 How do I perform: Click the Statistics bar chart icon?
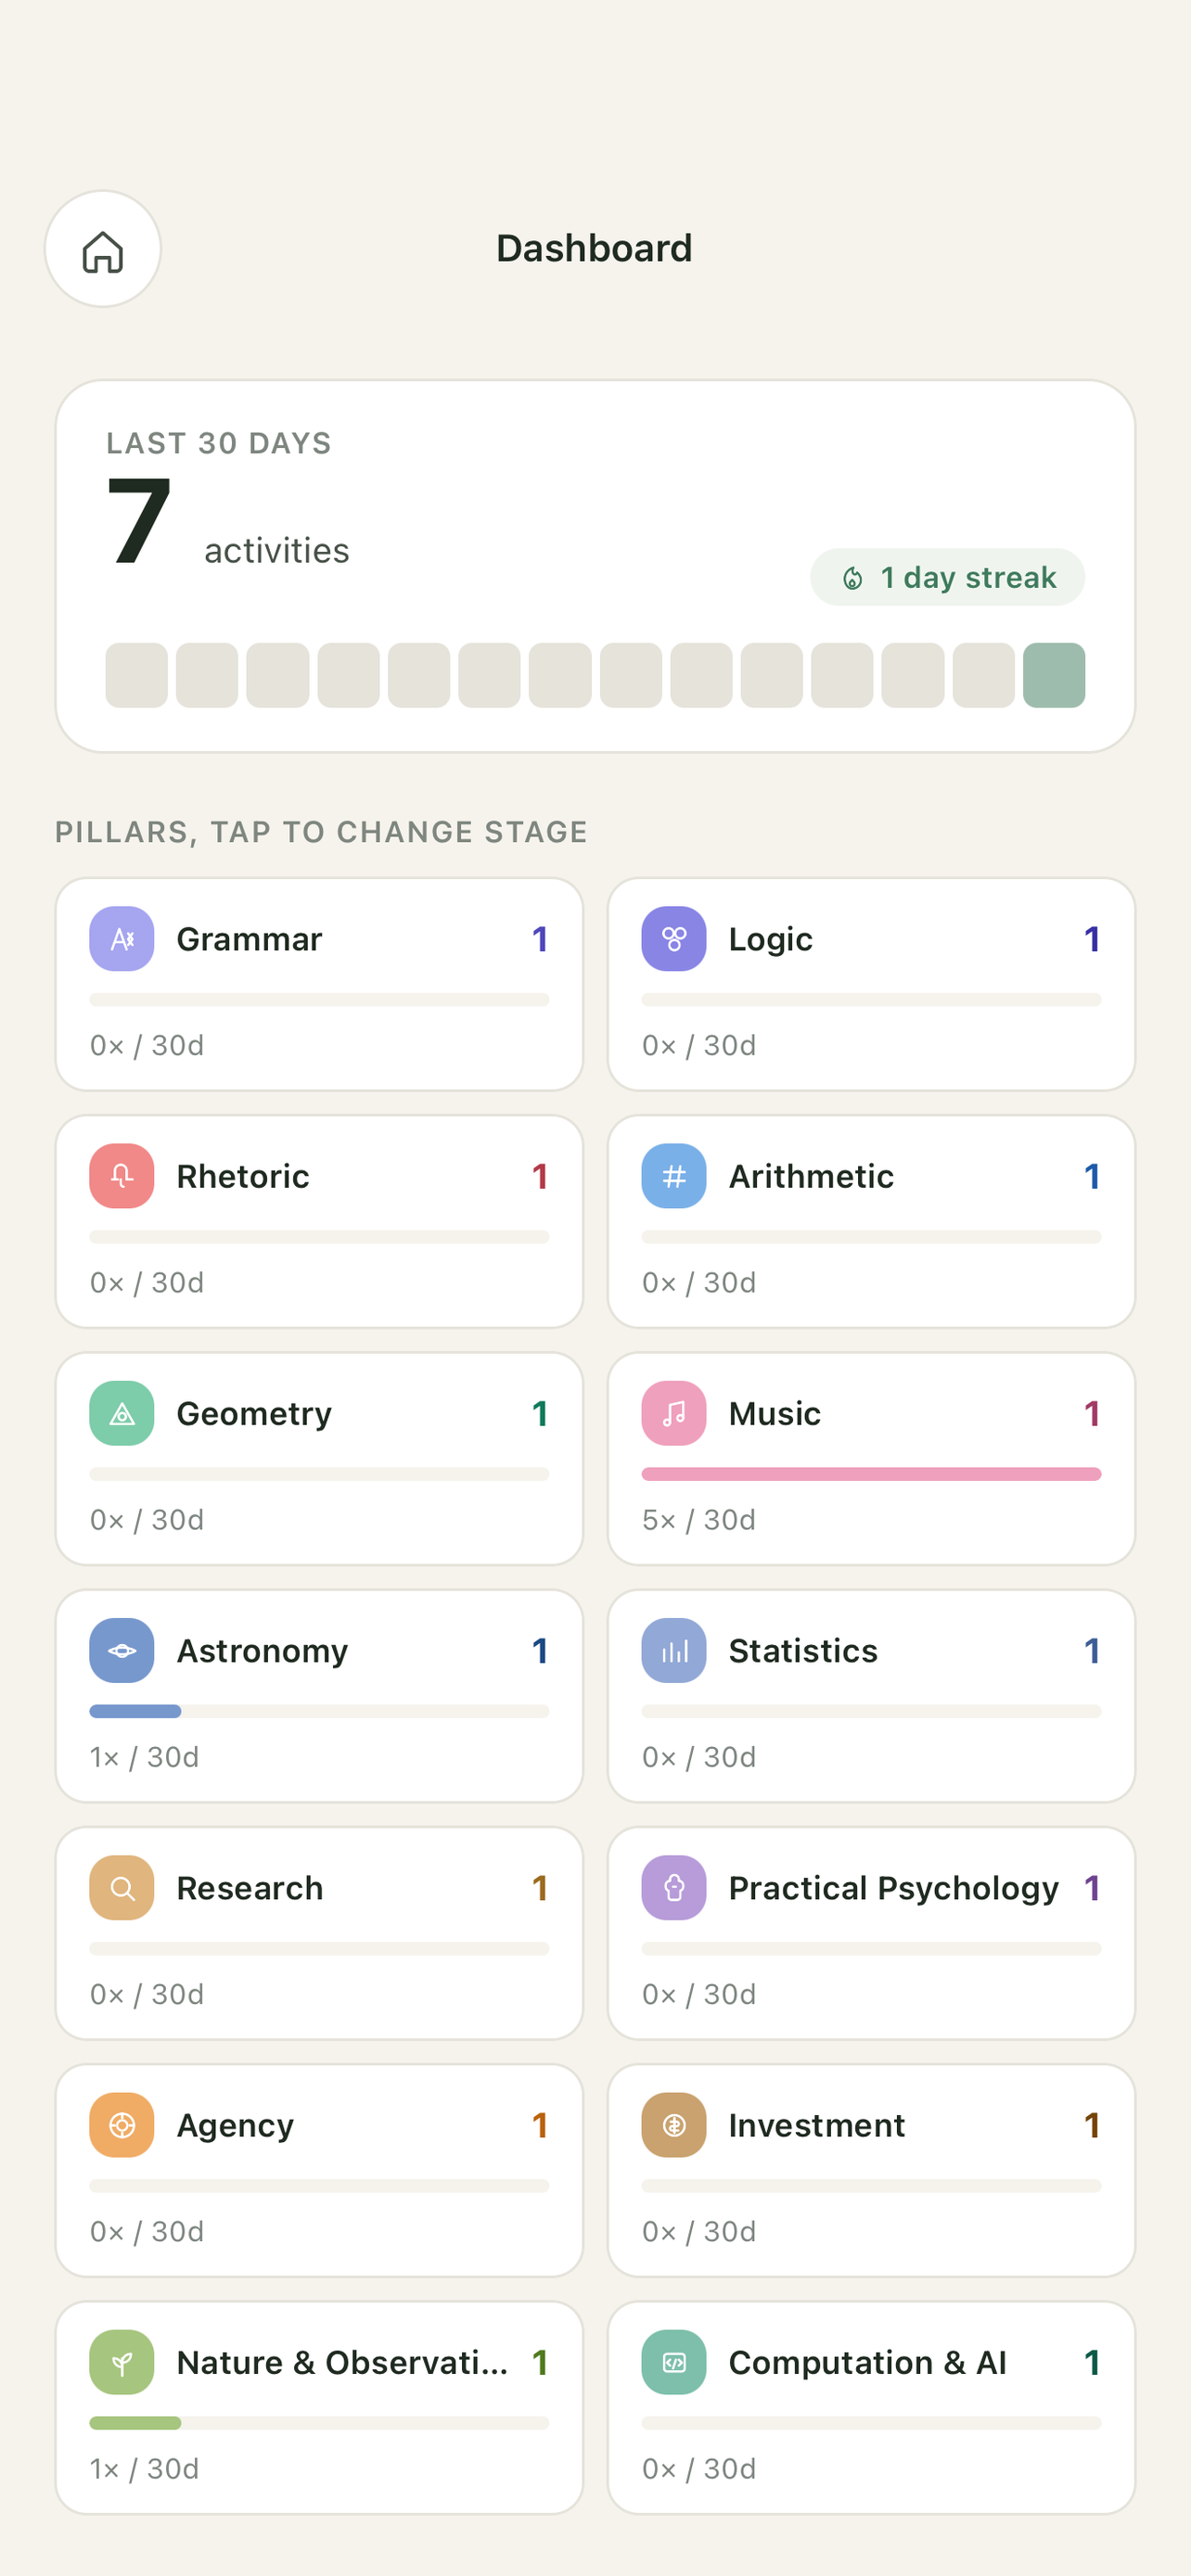[674, 1650]
